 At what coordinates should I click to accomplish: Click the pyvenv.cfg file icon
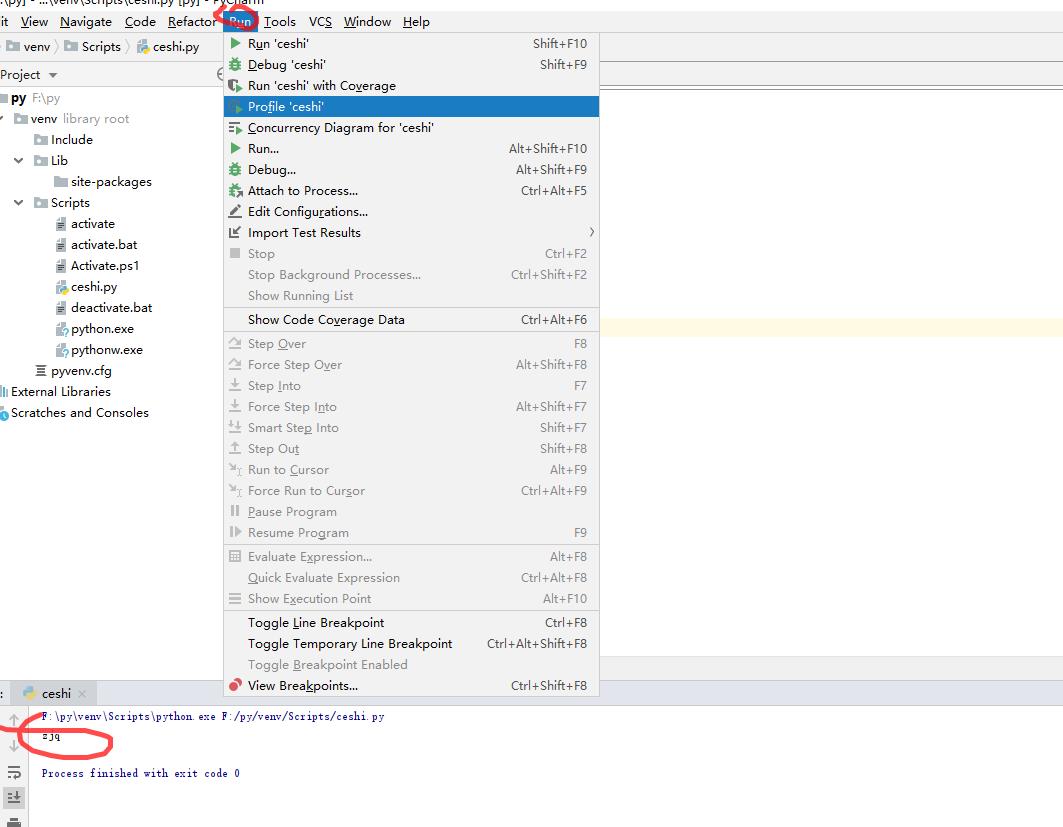(x=41, y=371)
